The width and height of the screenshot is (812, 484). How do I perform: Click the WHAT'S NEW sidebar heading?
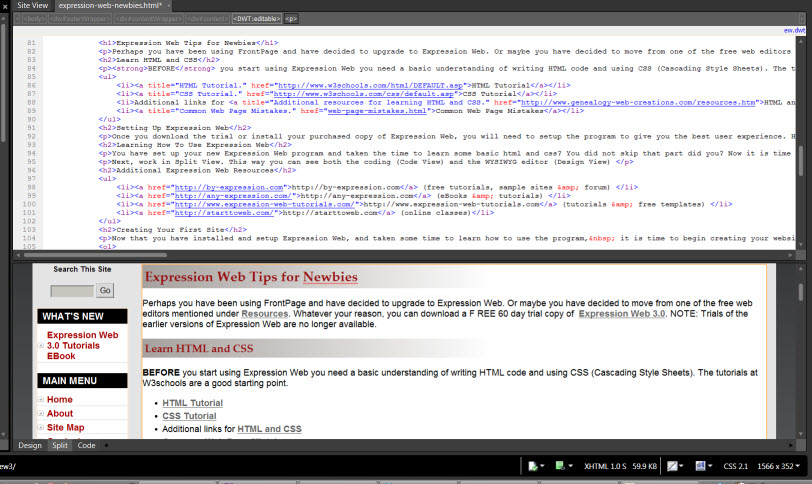click(x=82, y=316)
